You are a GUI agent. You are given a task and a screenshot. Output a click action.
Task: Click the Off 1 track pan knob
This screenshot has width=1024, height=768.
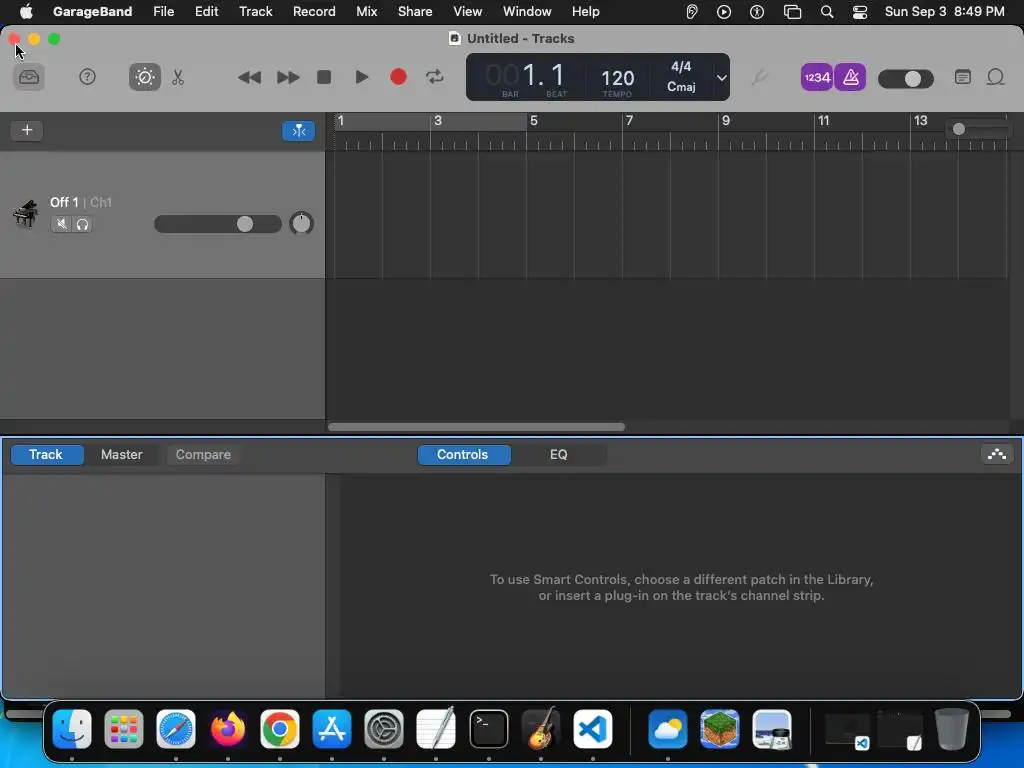301,223
